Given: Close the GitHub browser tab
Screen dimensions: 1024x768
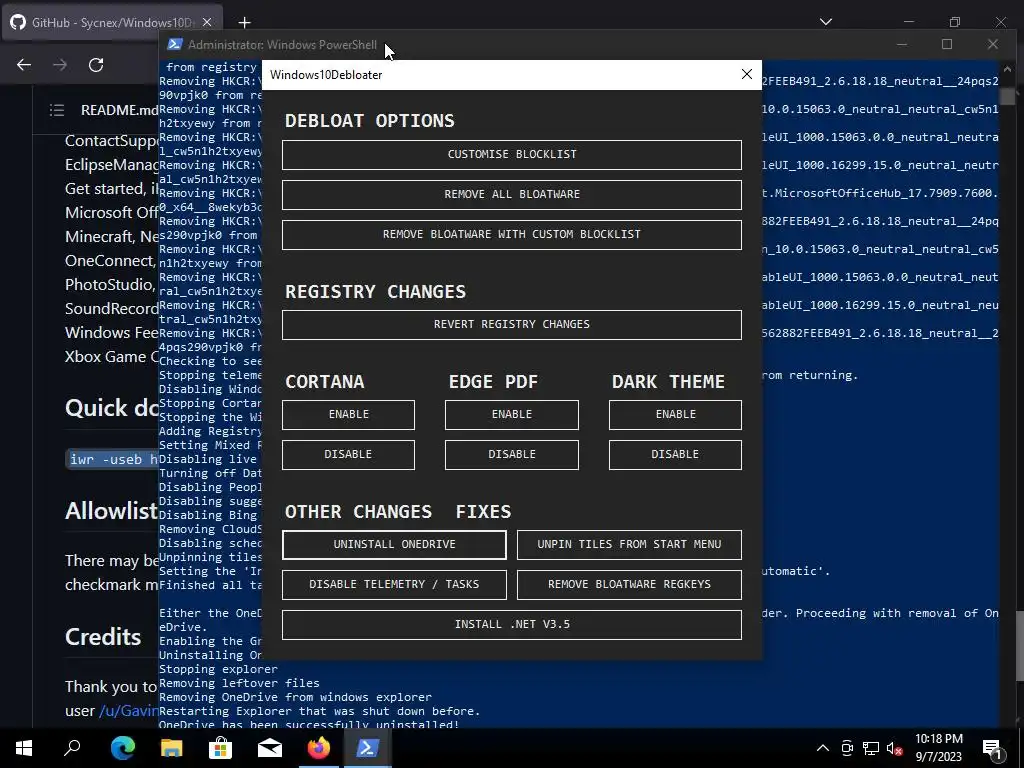Looking at the screenshot, I should [x=207, y=22].
